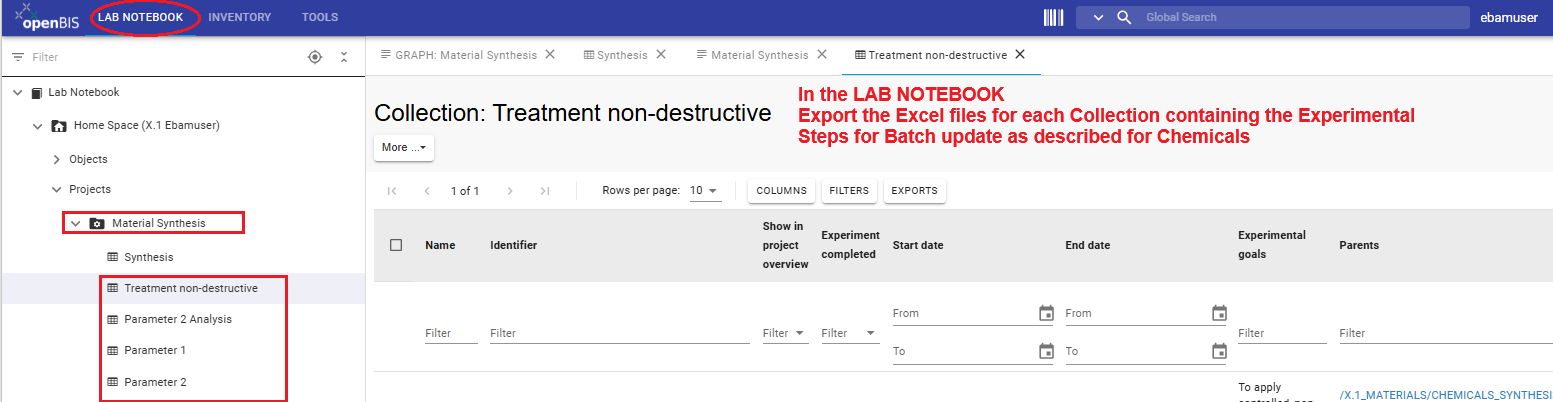Focus the Experimental goals filter field
Viewport: 1553px width, 402px height.
pyautogui.click(x=1282, y=333)
